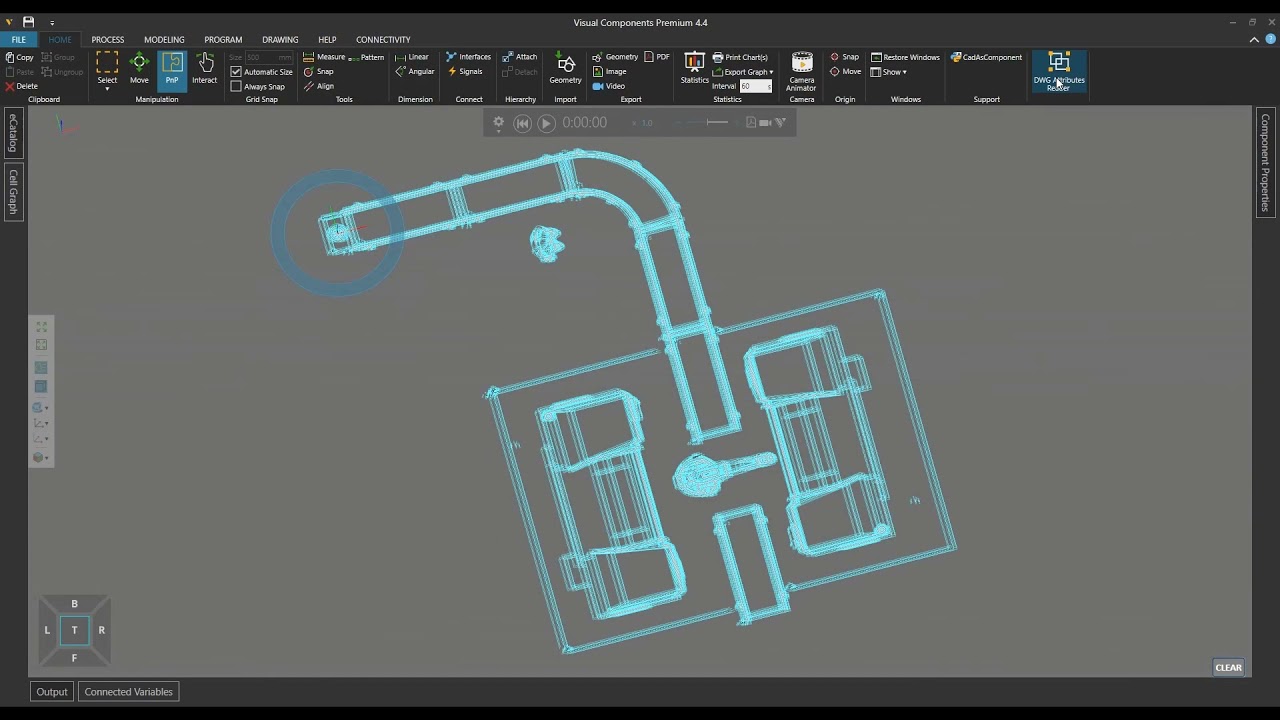Launch DWG Attributes Reader
The height and width of the screenshot is (720, 1280).
pos(1059,72)
